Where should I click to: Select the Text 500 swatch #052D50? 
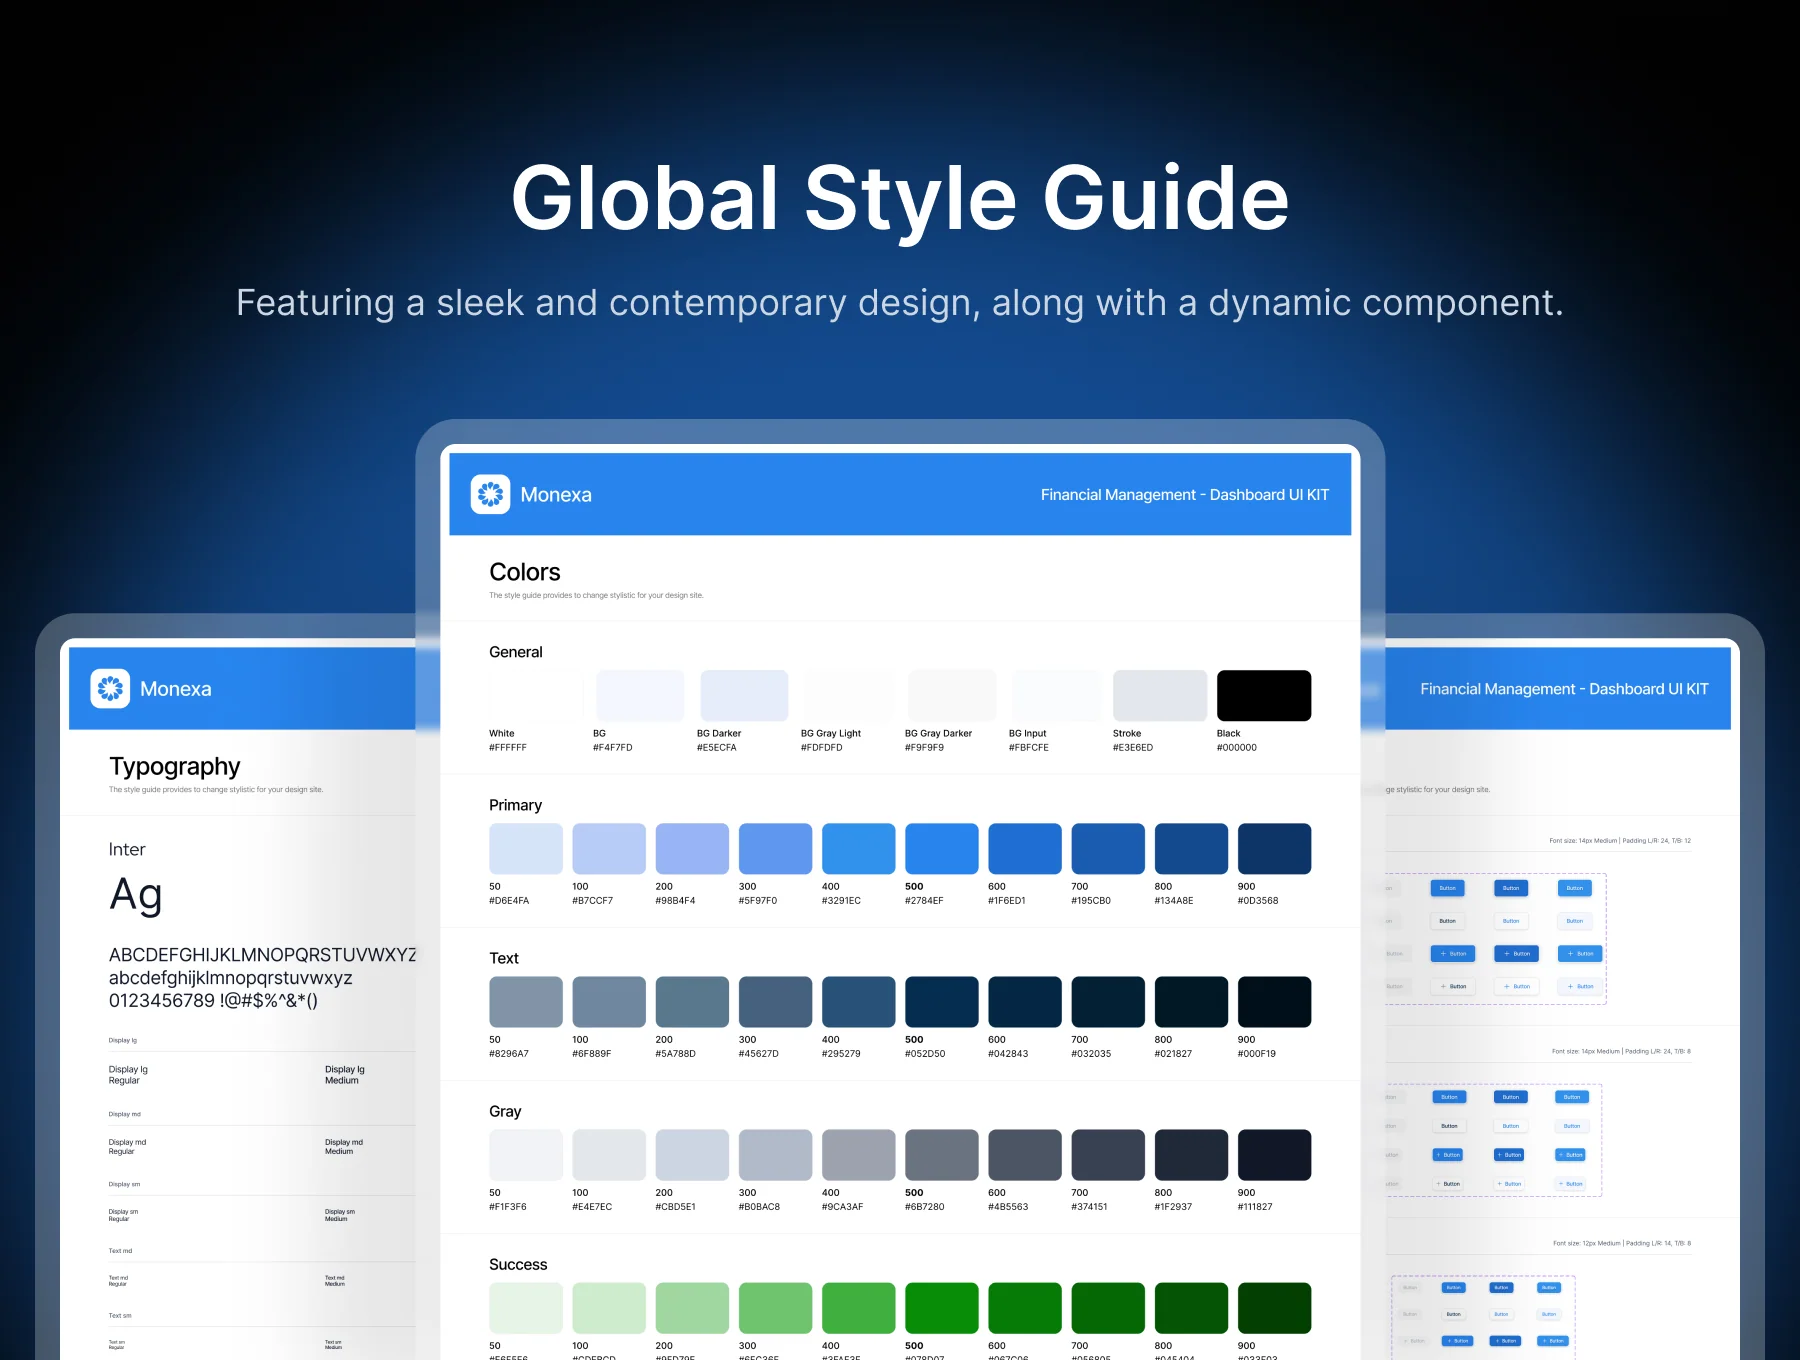[x=942, y=1002]
